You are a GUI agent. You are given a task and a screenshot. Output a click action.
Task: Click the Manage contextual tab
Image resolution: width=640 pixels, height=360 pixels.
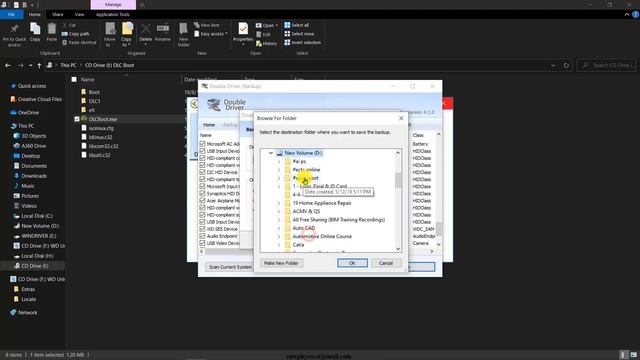[x=113, y=4]
